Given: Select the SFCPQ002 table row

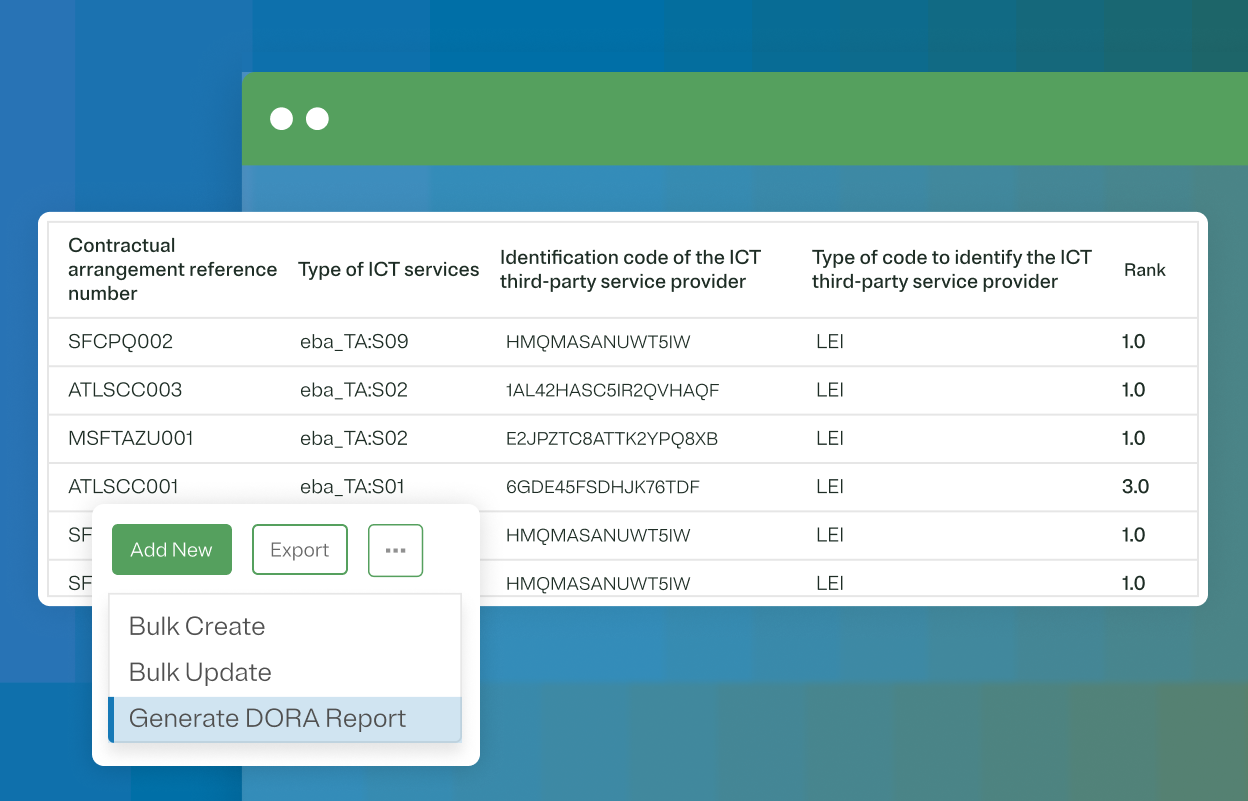Looking at the screenshot, I should click(x=119, y=341).
